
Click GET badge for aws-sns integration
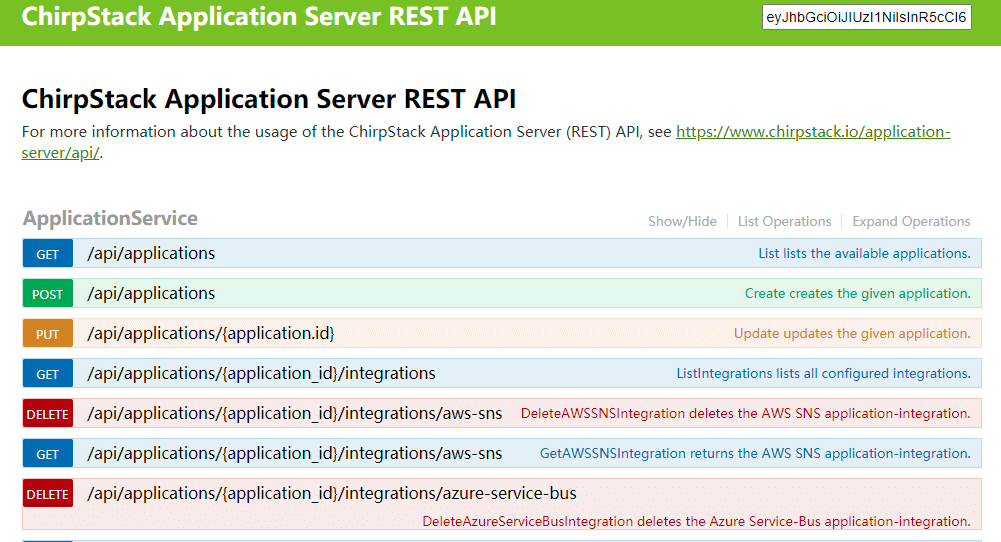[x=48, y=454]
